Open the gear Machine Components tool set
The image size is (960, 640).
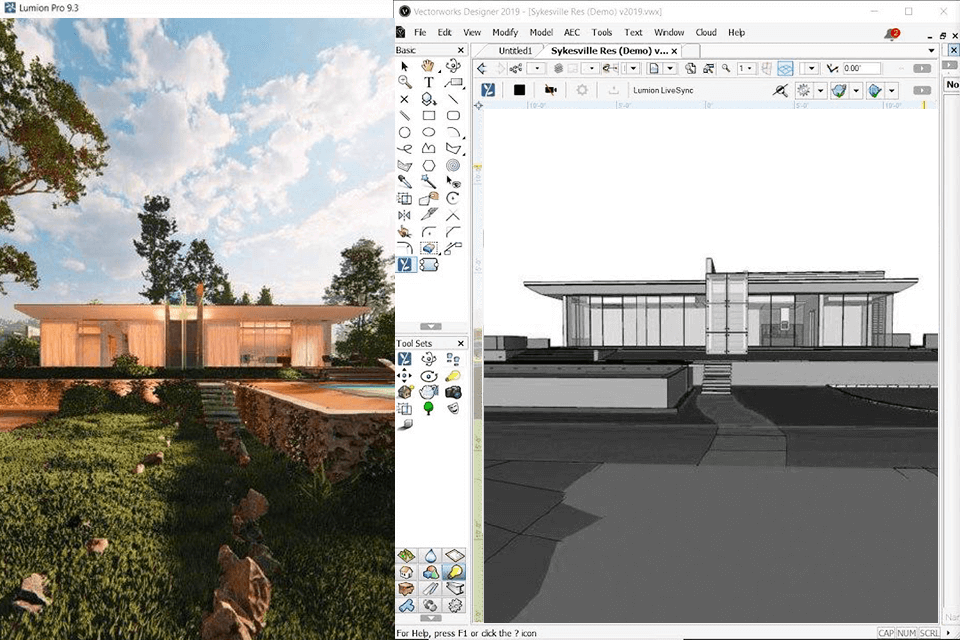tap(454, 605)
